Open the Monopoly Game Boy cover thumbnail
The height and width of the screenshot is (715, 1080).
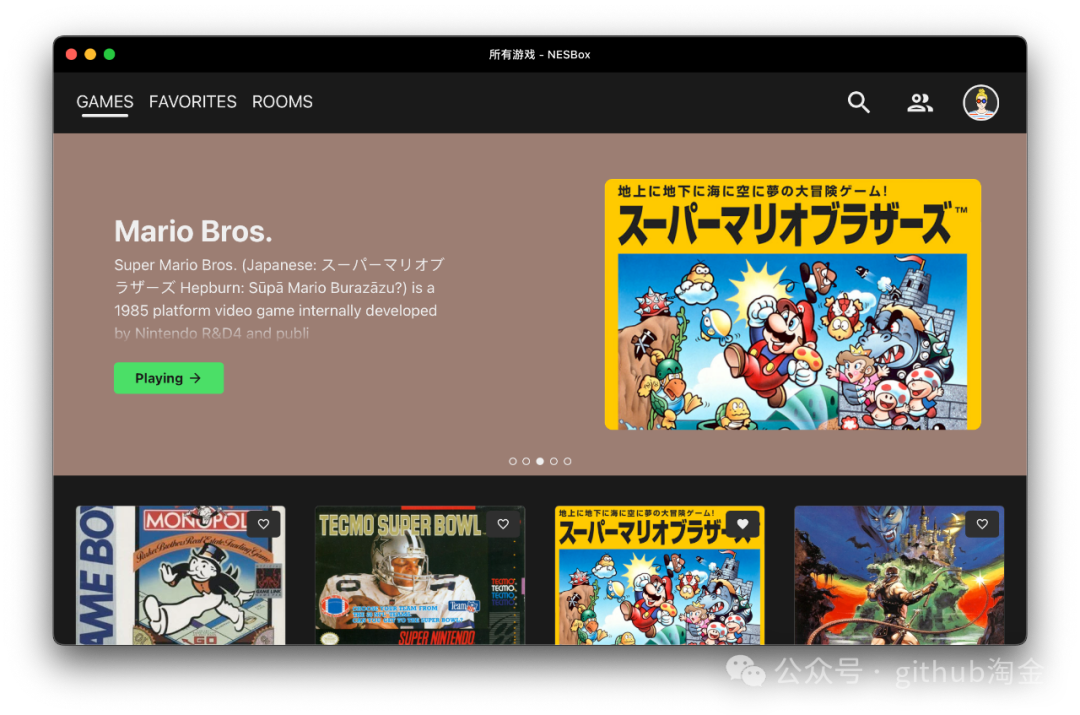pyautogui.click(x=180, y=575)
